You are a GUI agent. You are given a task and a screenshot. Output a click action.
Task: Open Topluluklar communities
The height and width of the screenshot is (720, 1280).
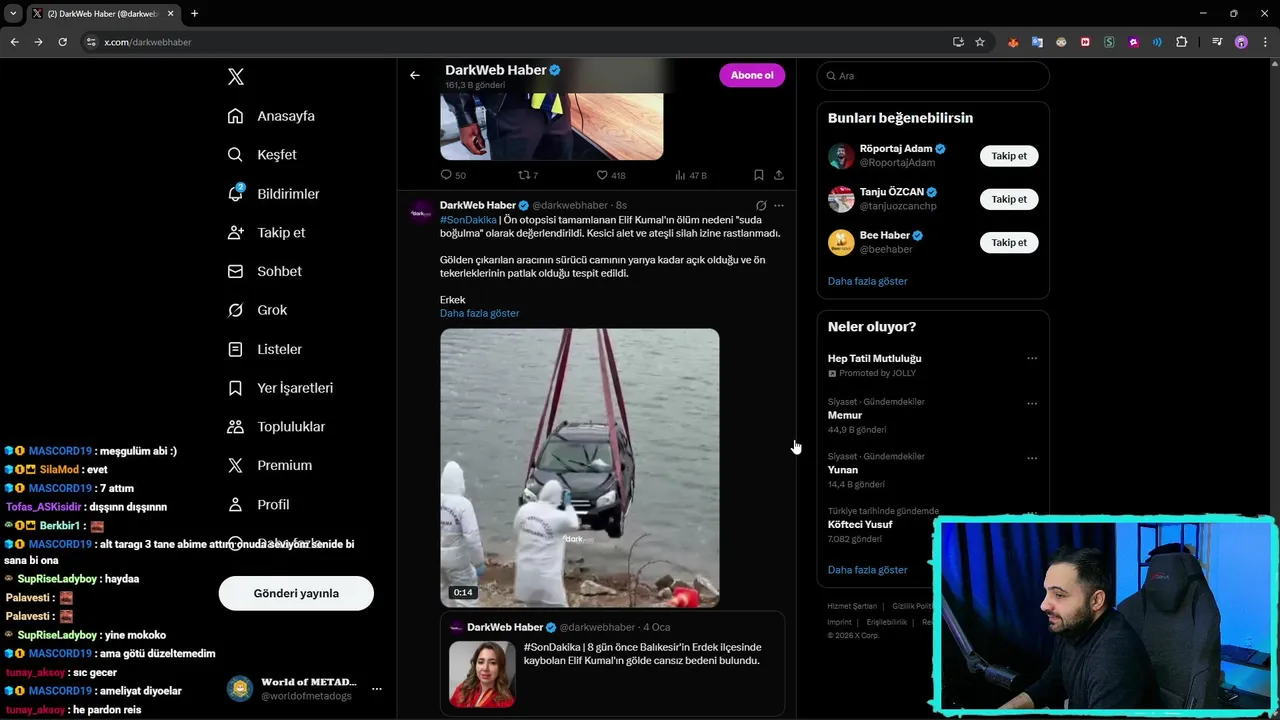point(276,427)
